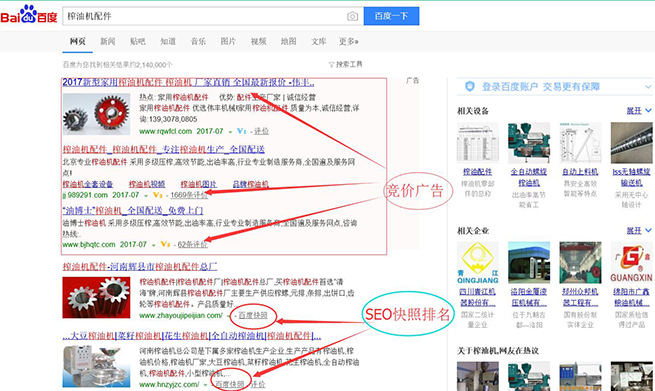Open dropdown arrow next to www.rqwfcl.com

tap(230, 132)
